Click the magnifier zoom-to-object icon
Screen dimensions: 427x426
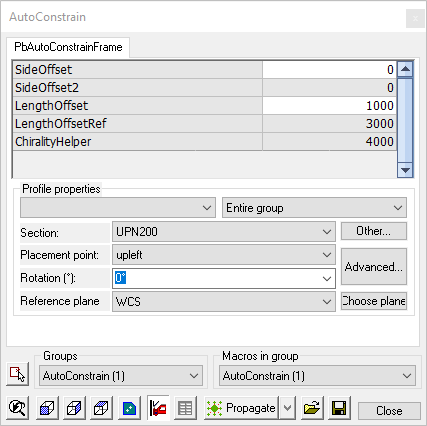click(17, 408)
